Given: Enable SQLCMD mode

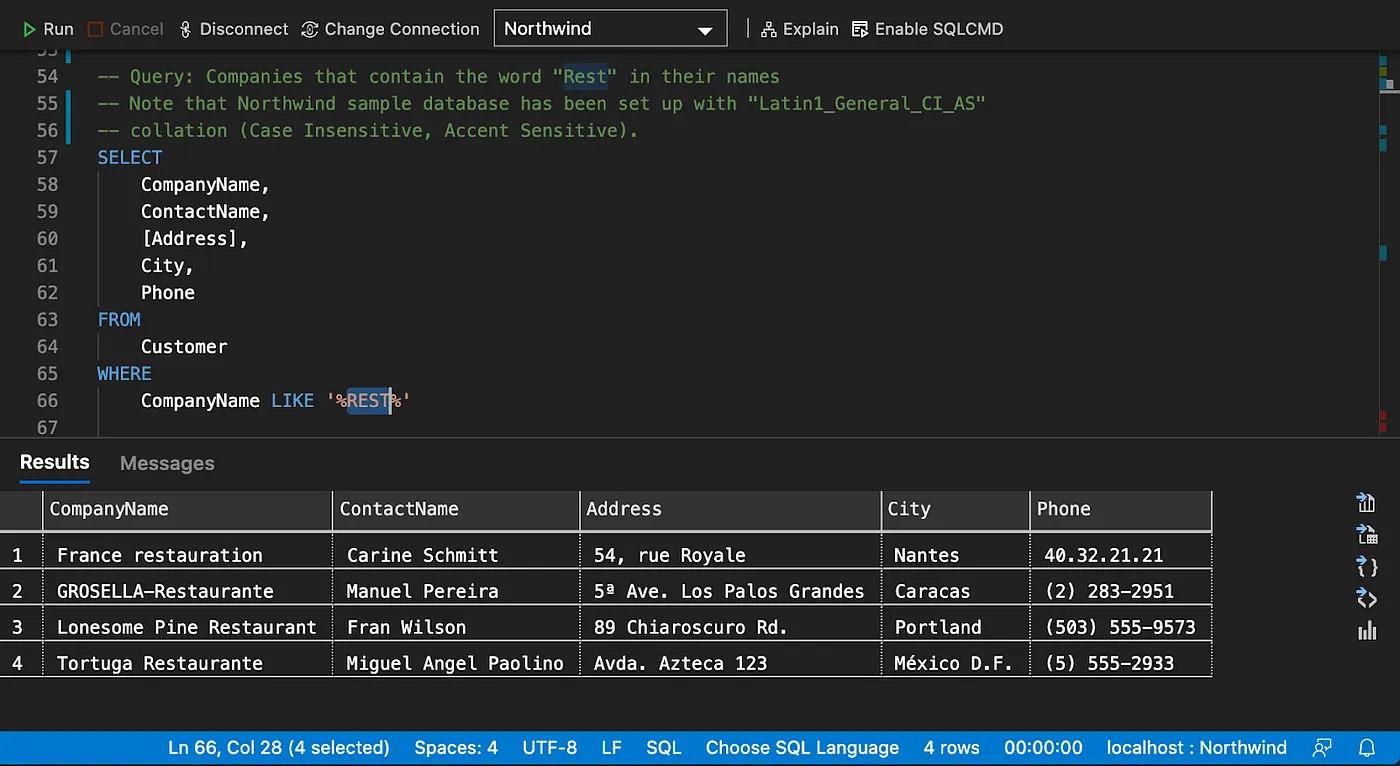Looking at the screenshot, I should tap(927, 29).
